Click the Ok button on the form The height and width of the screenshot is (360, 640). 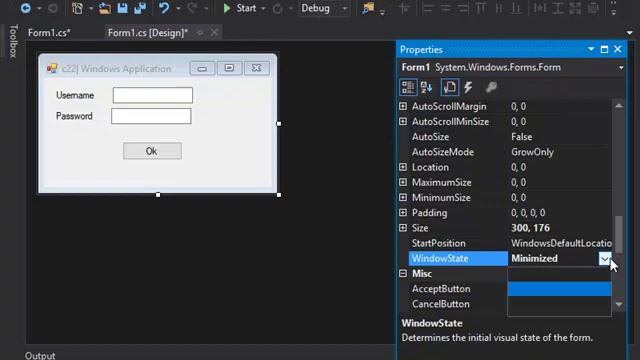click(x=152, y=151)
